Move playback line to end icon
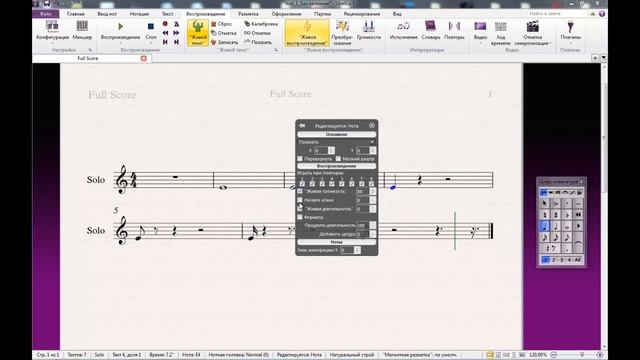The image size is (640, 360). pos(176,42)
